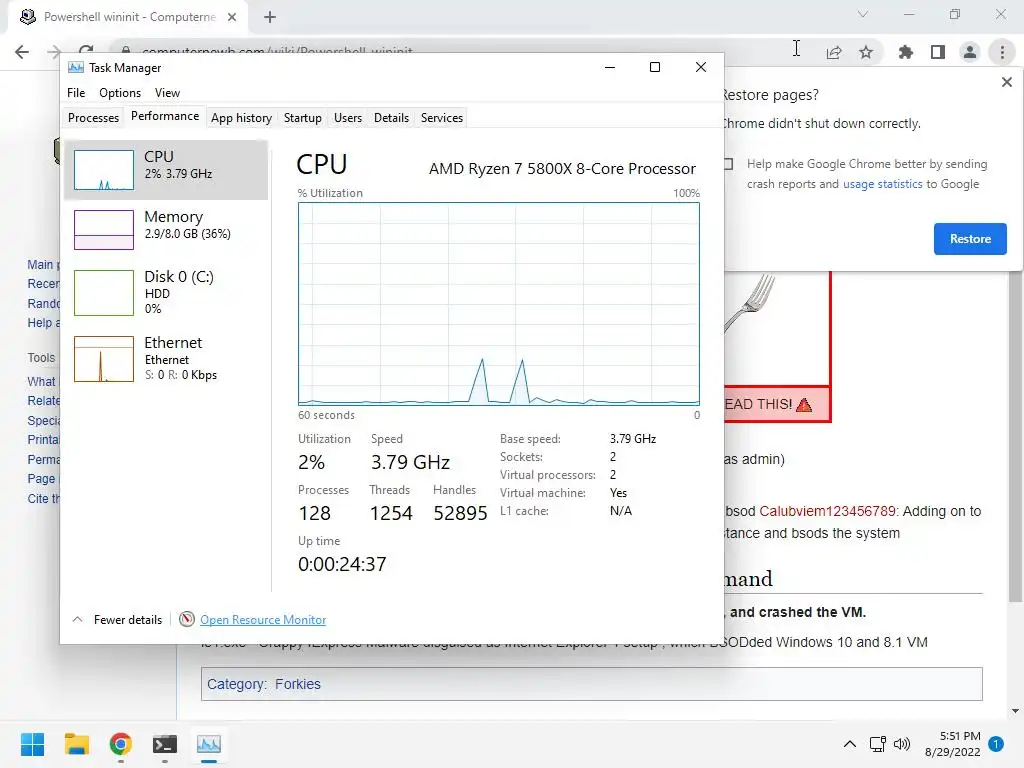Open the Chrome profile avatar

coord(970,52)
